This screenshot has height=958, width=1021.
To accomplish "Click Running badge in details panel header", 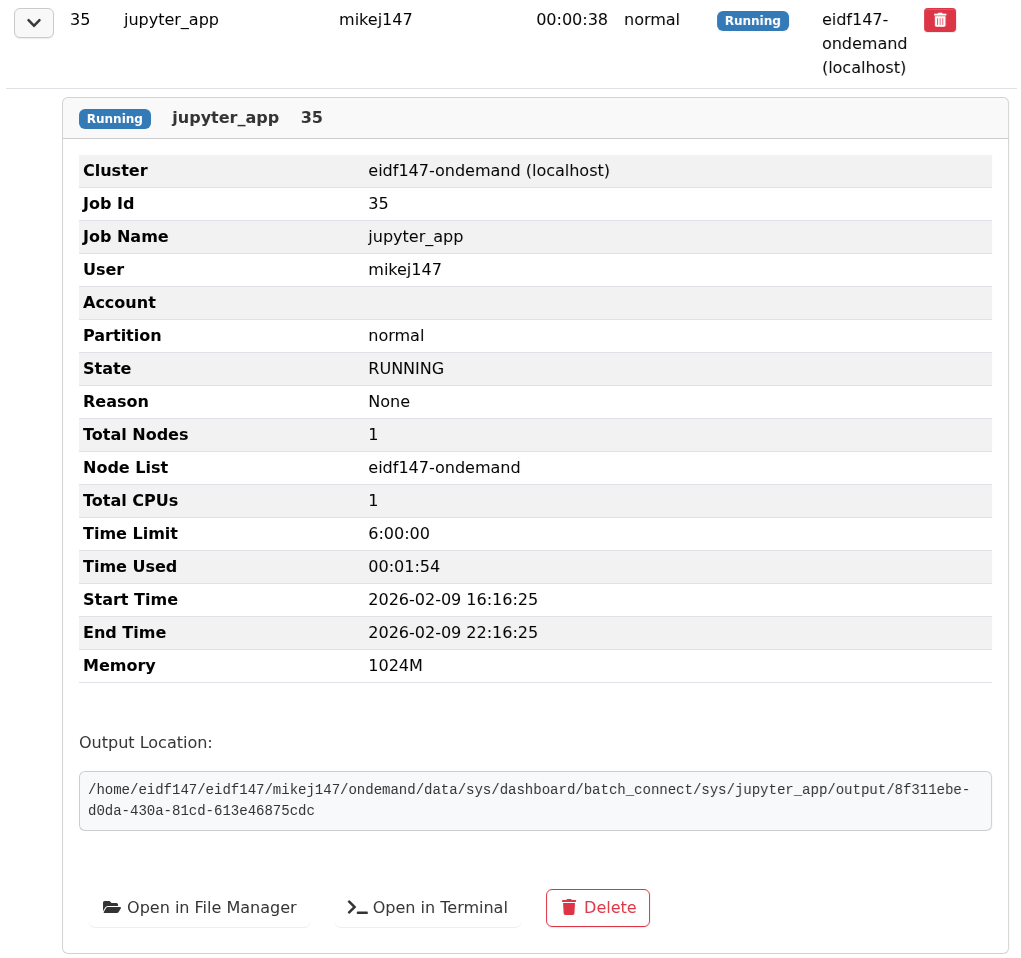I will coord(115,119).
